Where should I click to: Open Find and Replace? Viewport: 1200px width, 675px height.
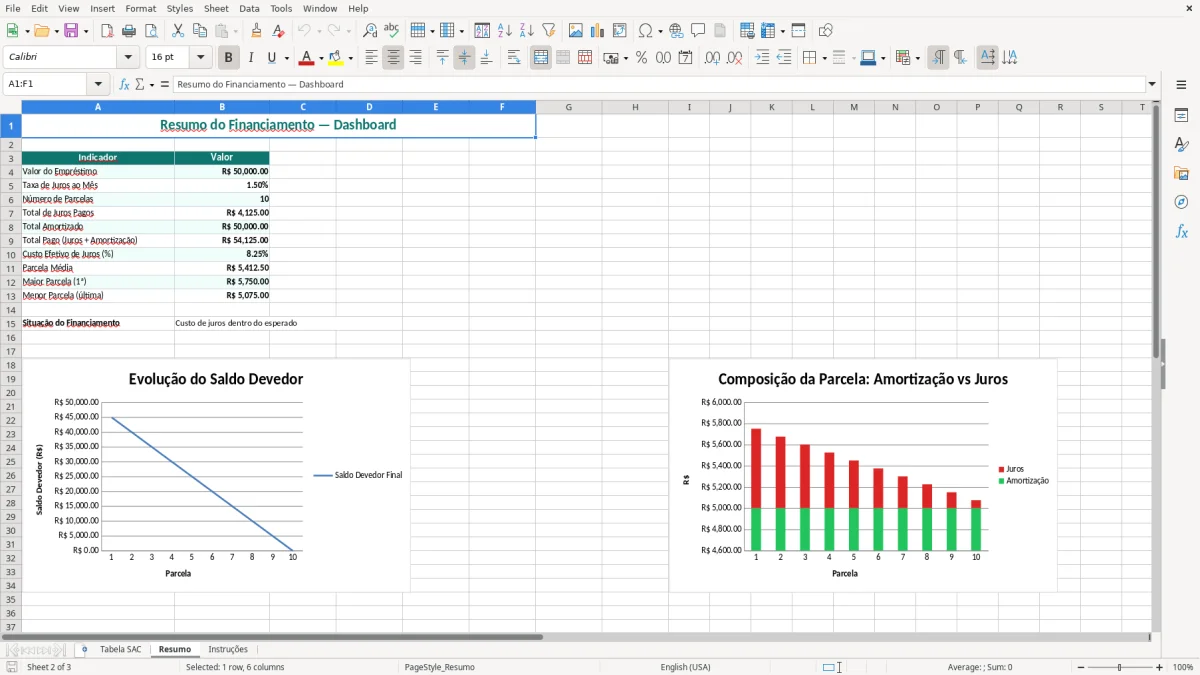click(x=370, y=31)
